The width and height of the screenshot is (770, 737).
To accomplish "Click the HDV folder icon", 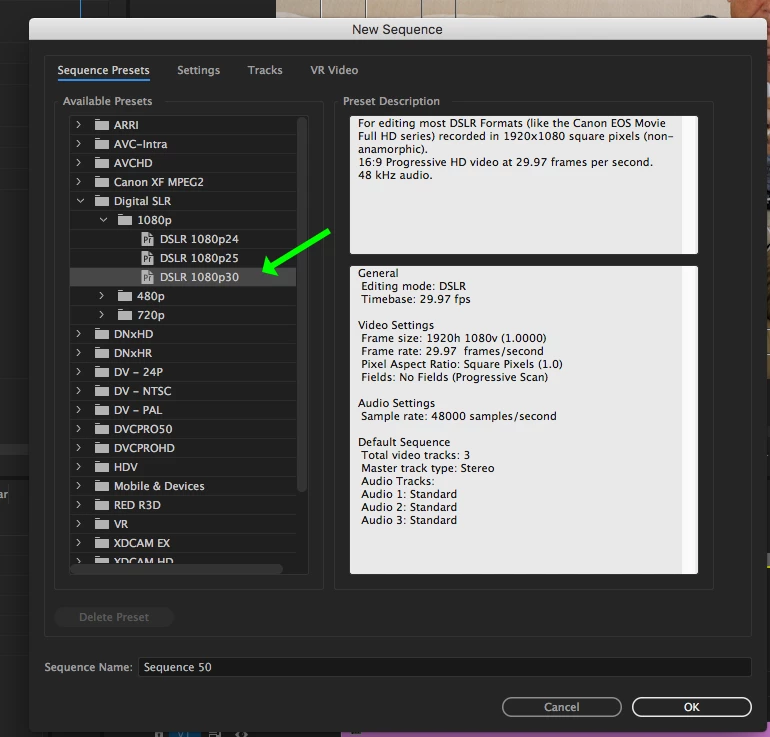I will 102,466.
